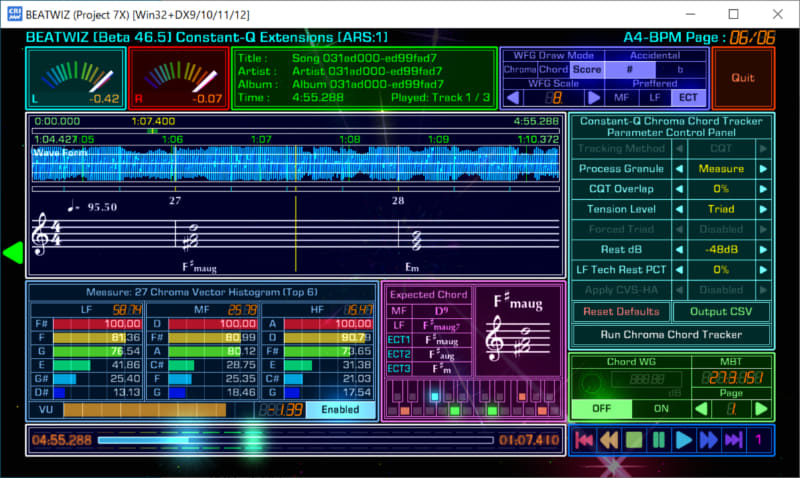Stop playback with green square button
800x478 pixels.
tap(634, 440)
